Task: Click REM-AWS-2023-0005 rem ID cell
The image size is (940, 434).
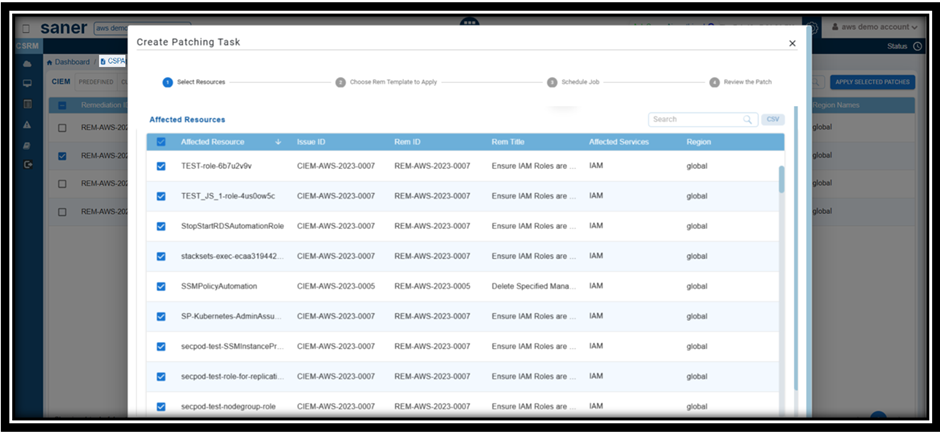Action: [432, 287]
